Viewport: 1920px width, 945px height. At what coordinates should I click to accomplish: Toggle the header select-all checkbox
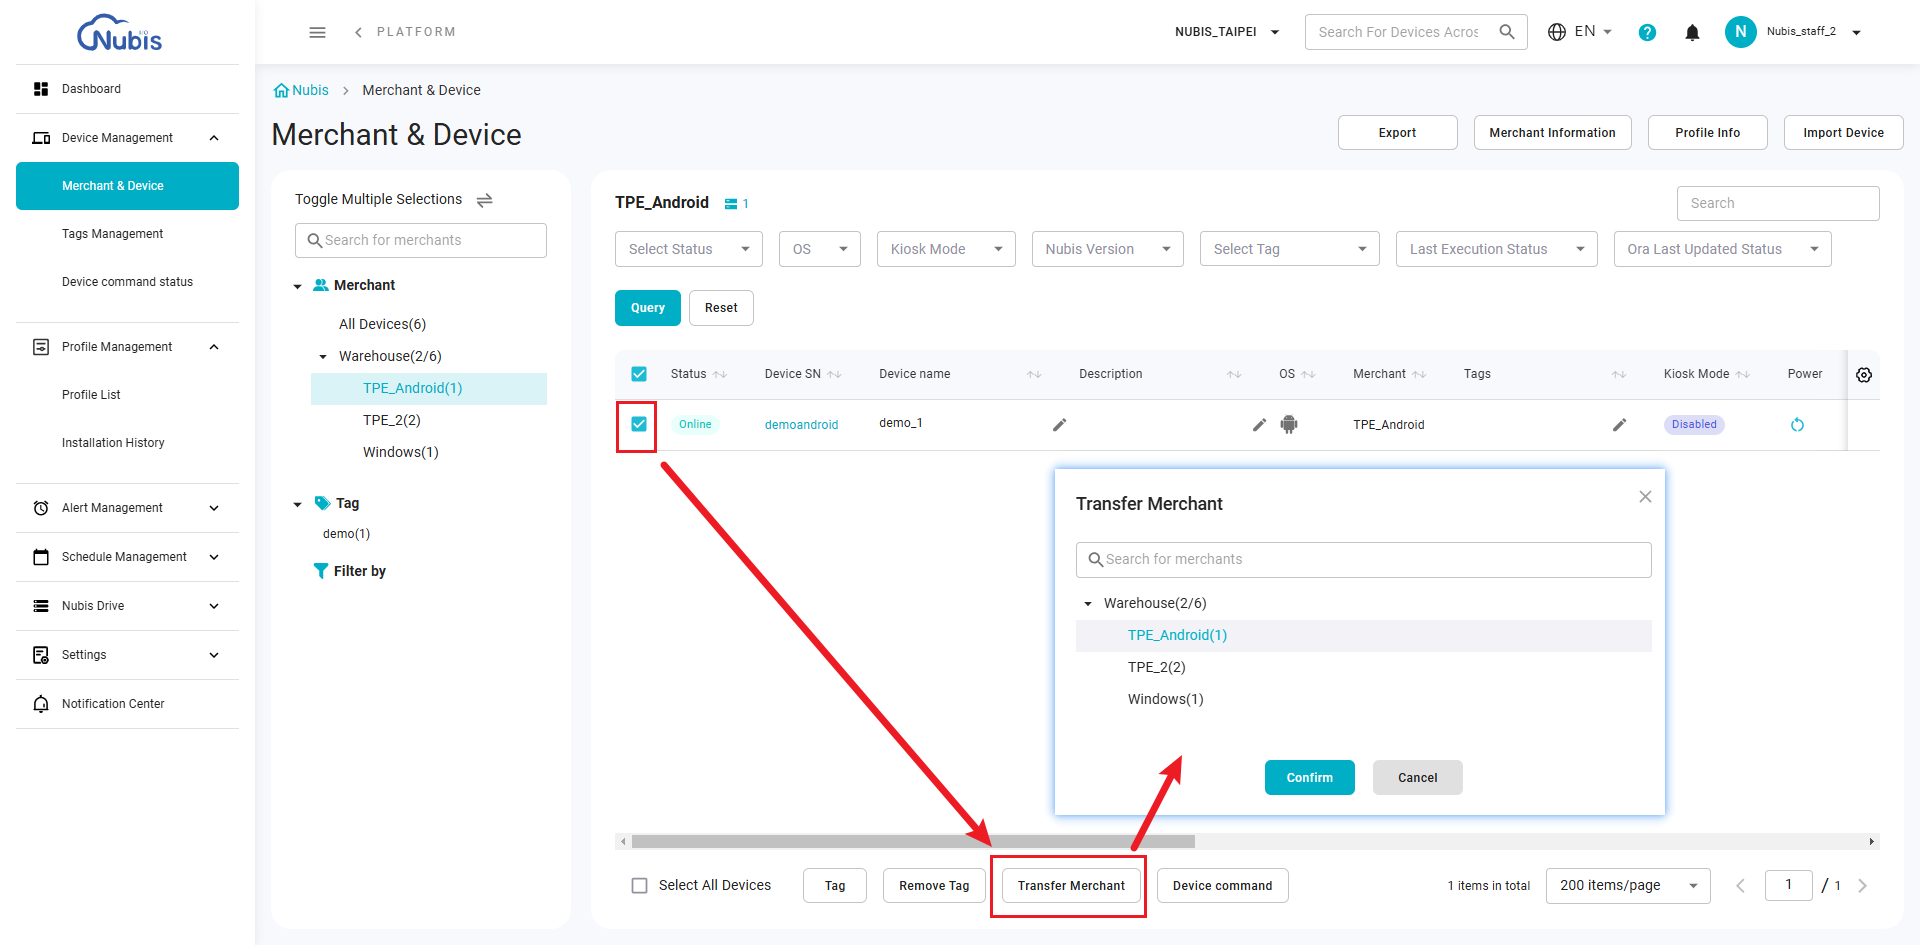(x=639, y=374)
